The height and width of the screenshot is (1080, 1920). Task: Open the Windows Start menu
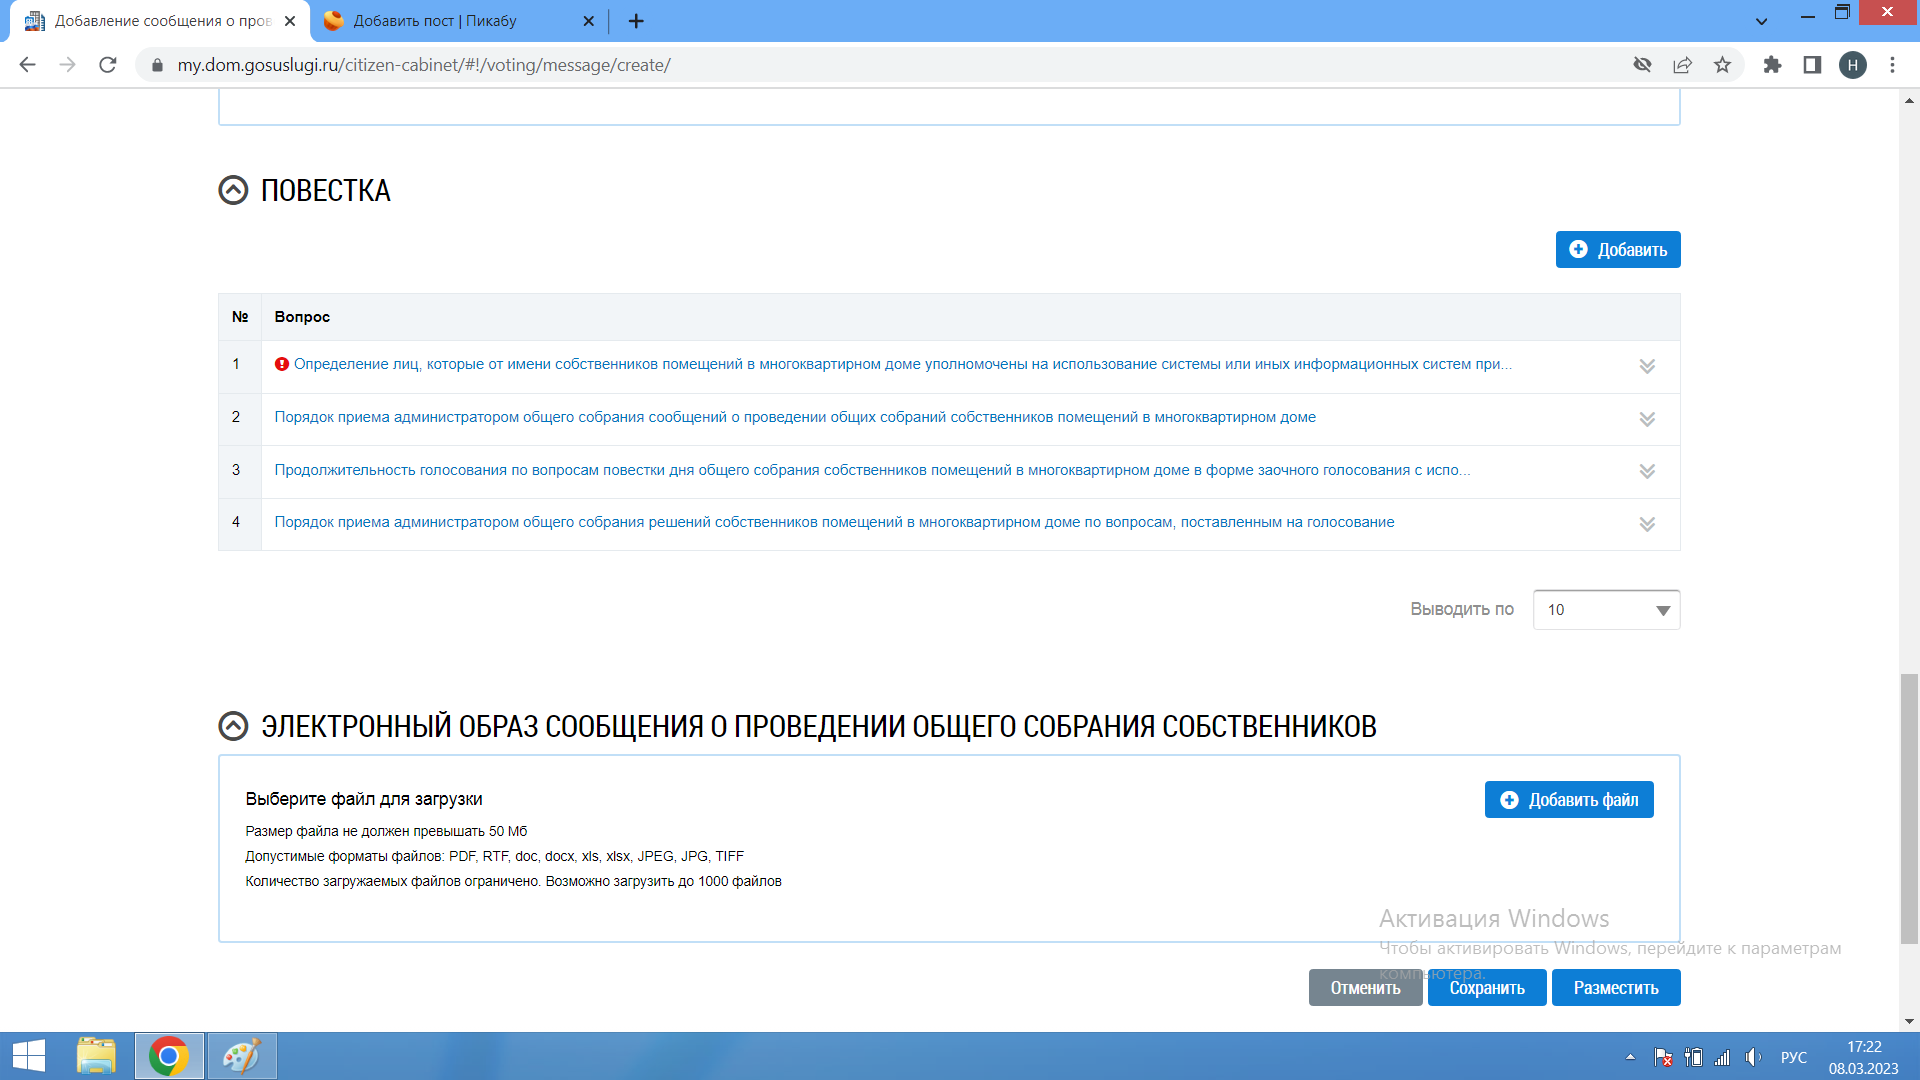(x=29, y=1056)
